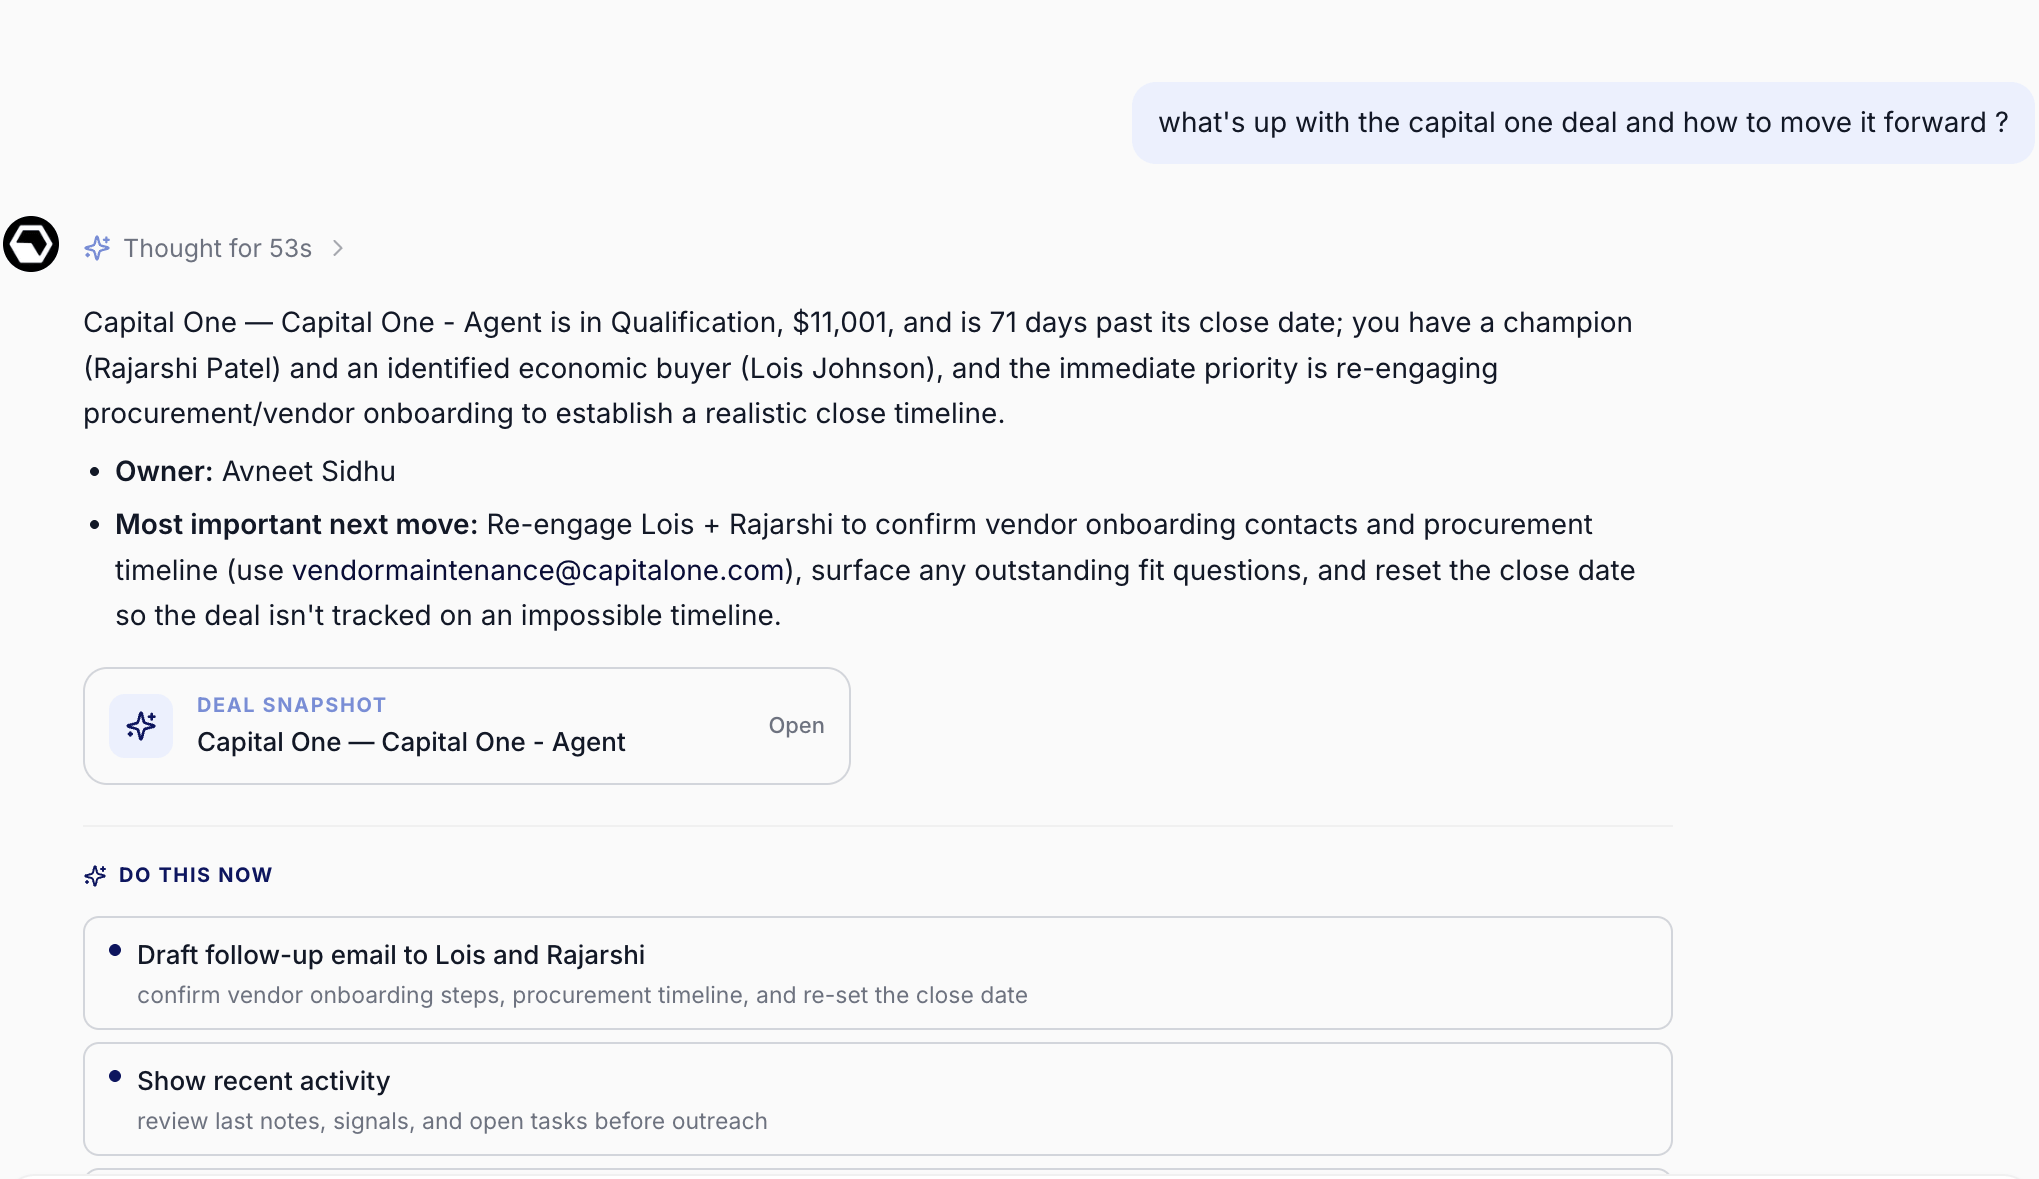The image size is (2039, 1179).
Task: Click the DEAL SNAPSHOT label
Action: tap(291, 705)
